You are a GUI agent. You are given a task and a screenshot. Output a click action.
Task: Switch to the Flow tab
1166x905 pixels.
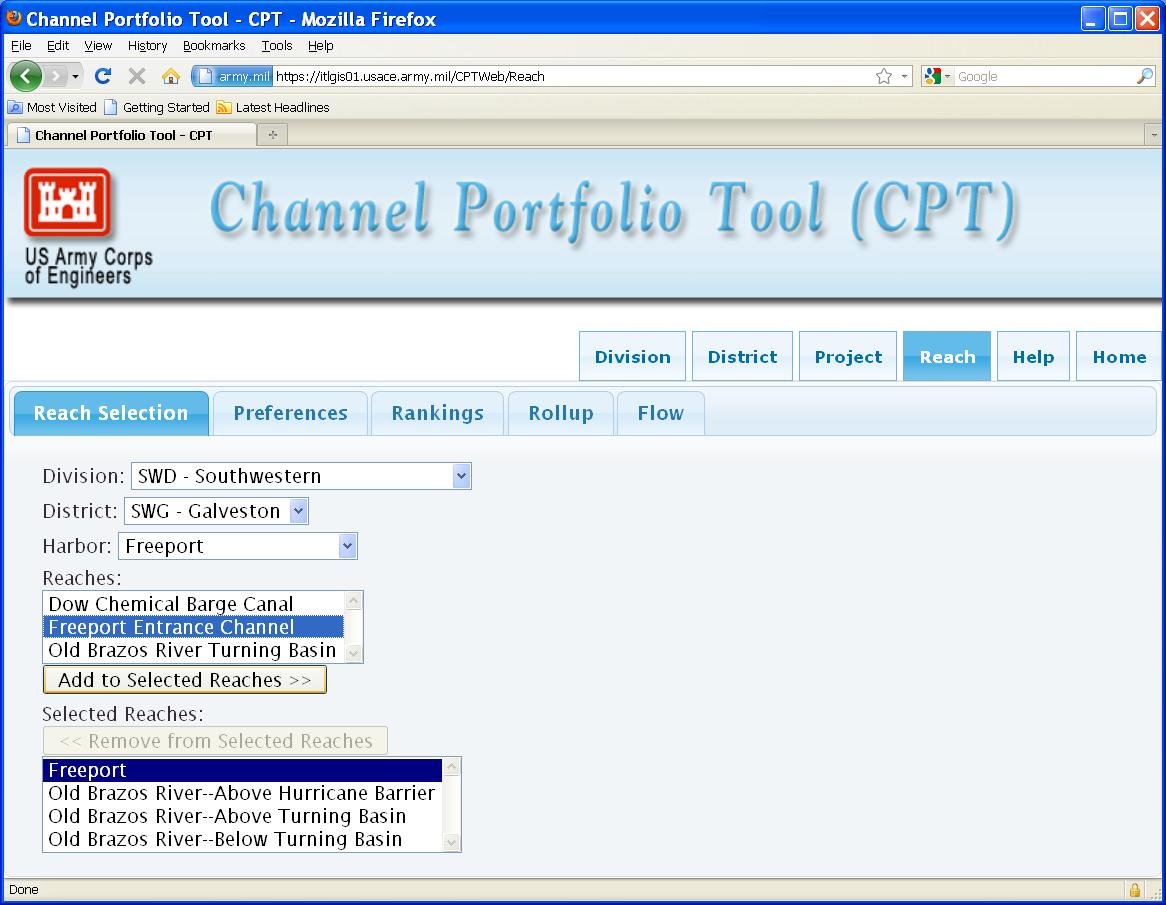661,413
